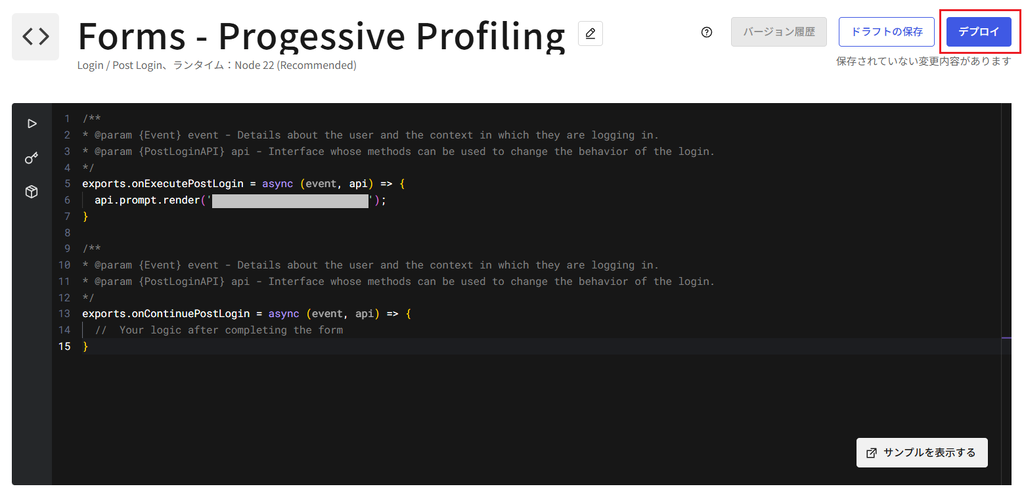Click external link icon in サンプルを表示する
The height and width of the screenshot is (497, 1024).
(x=871, y=453)
